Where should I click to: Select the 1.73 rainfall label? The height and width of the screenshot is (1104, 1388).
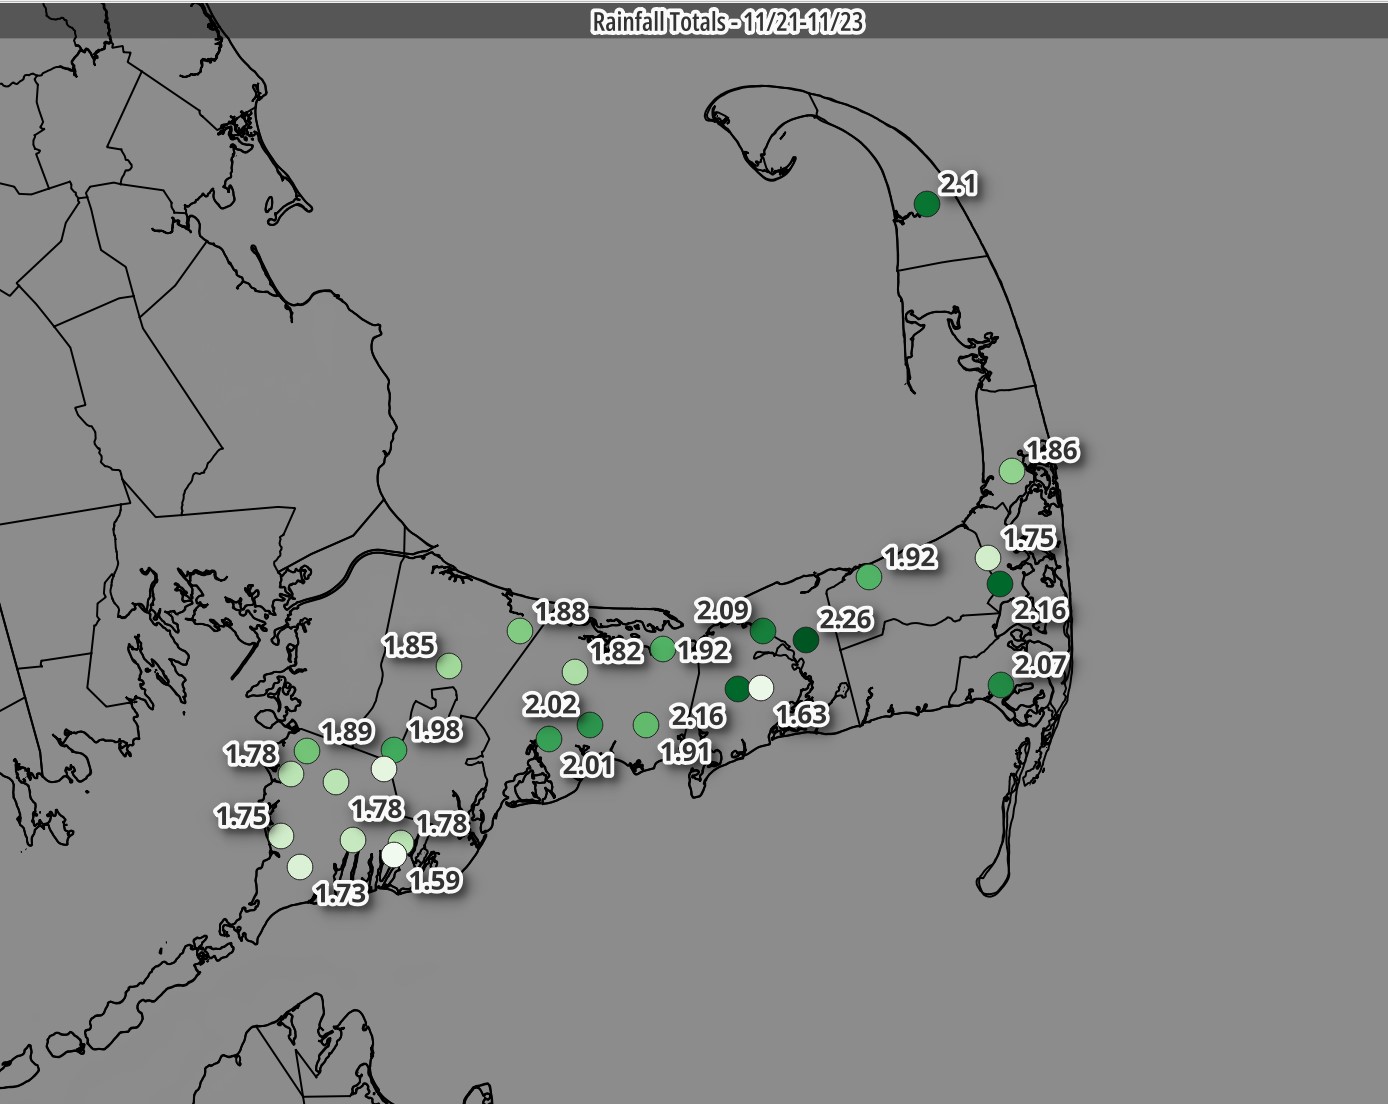click(x=341, y=893)
